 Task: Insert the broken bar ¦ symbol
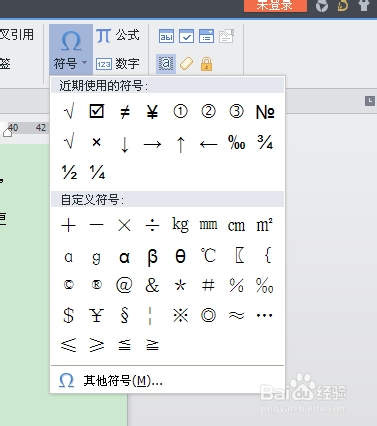(150, 315)
